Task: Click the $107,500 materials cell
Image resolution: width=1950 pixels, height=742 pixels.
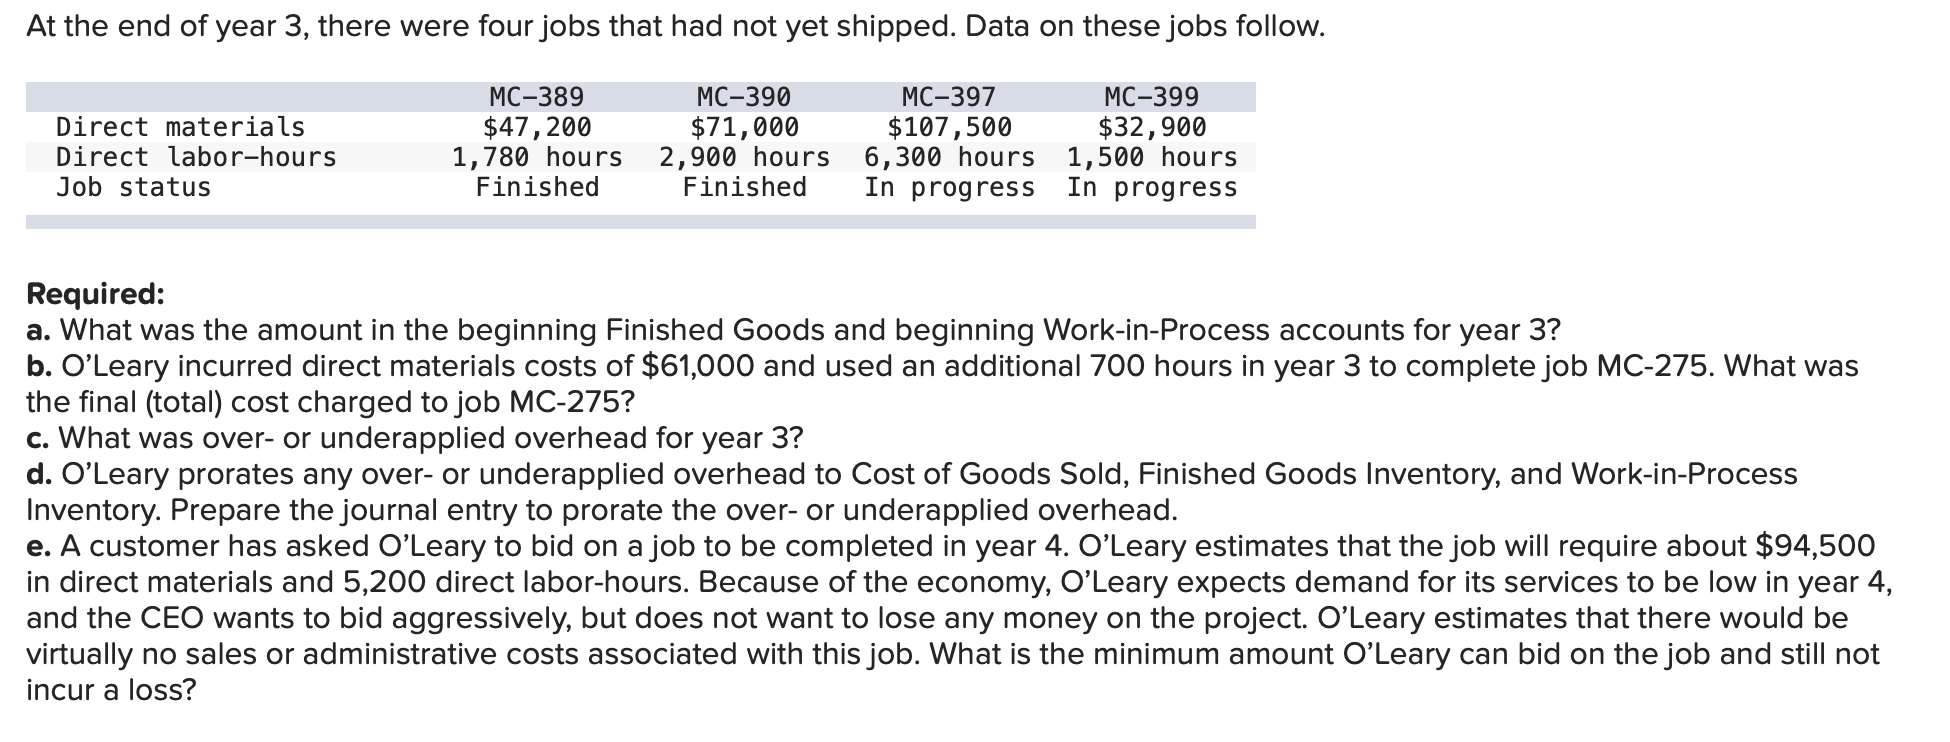Action: click(950, 127)
